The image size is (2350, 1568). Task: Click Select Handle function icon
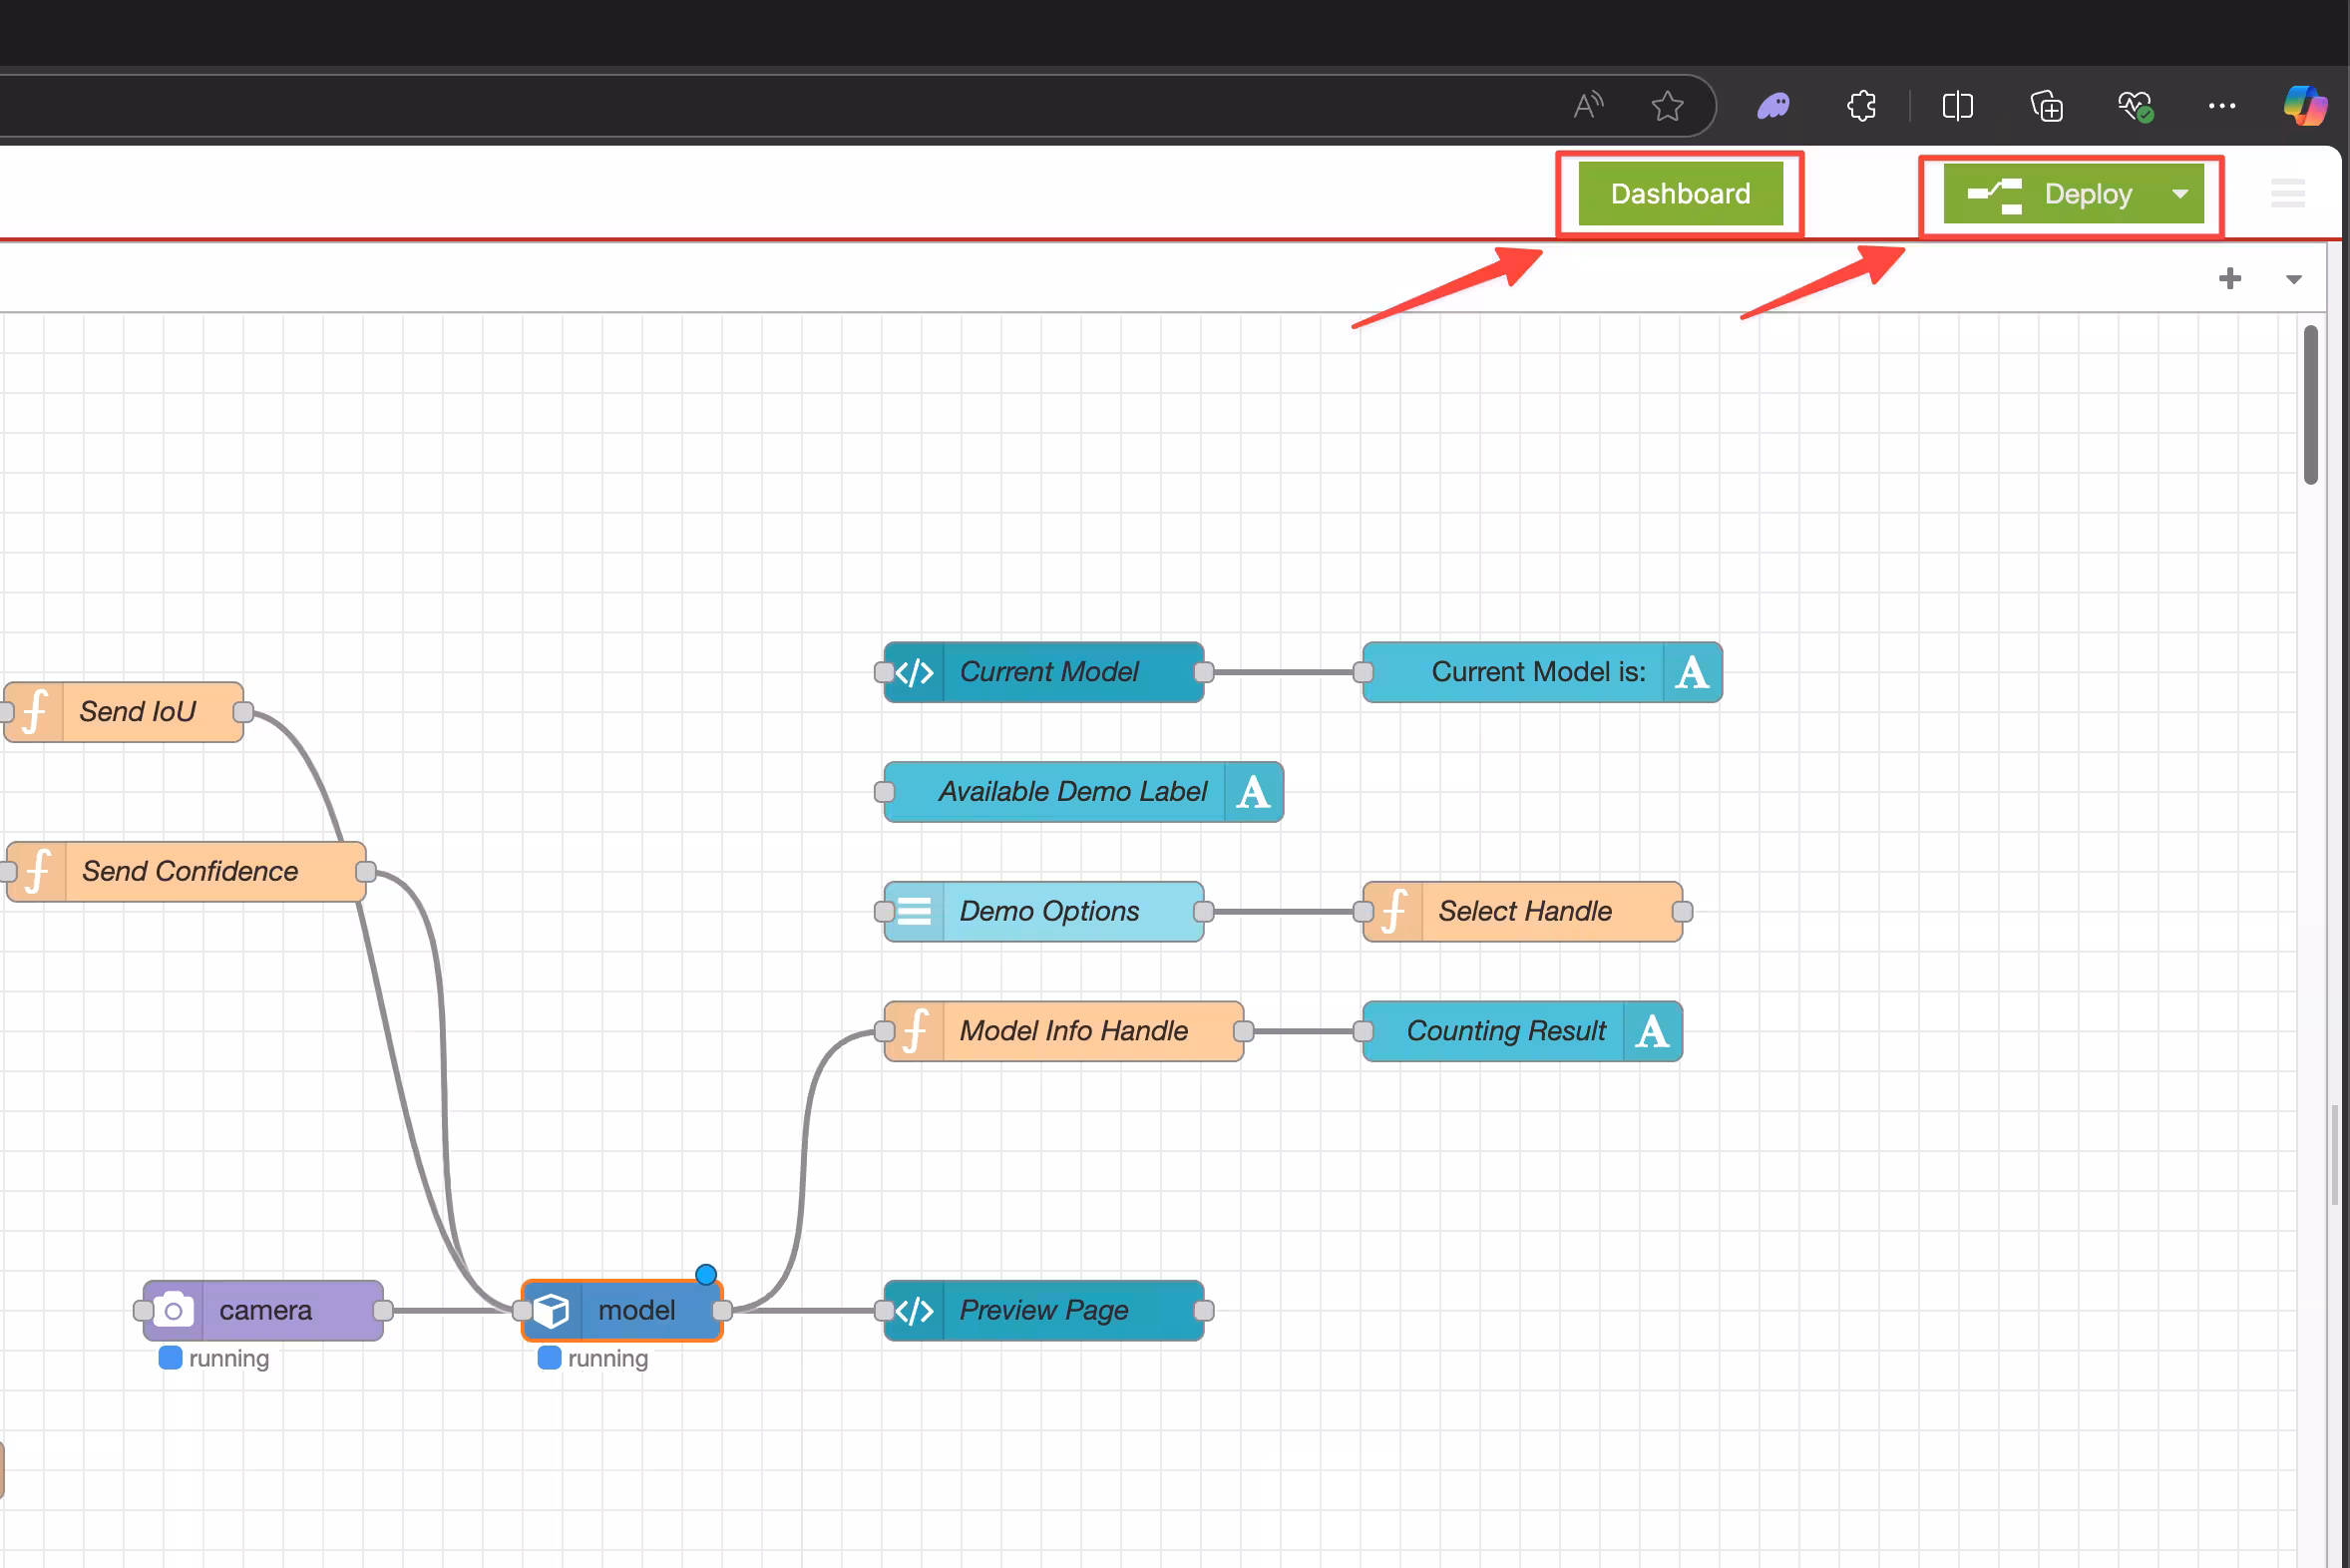(x=1393, y=911)
